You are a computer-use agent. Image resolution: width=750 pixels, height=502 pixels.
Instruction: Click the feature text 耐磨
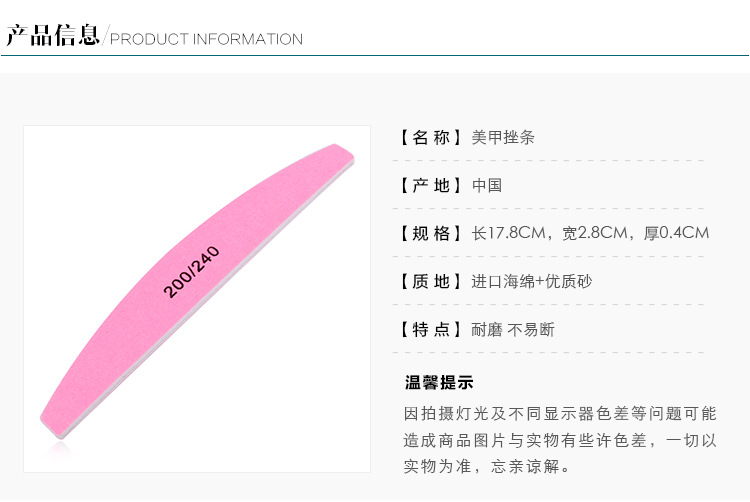coord(487,329)
